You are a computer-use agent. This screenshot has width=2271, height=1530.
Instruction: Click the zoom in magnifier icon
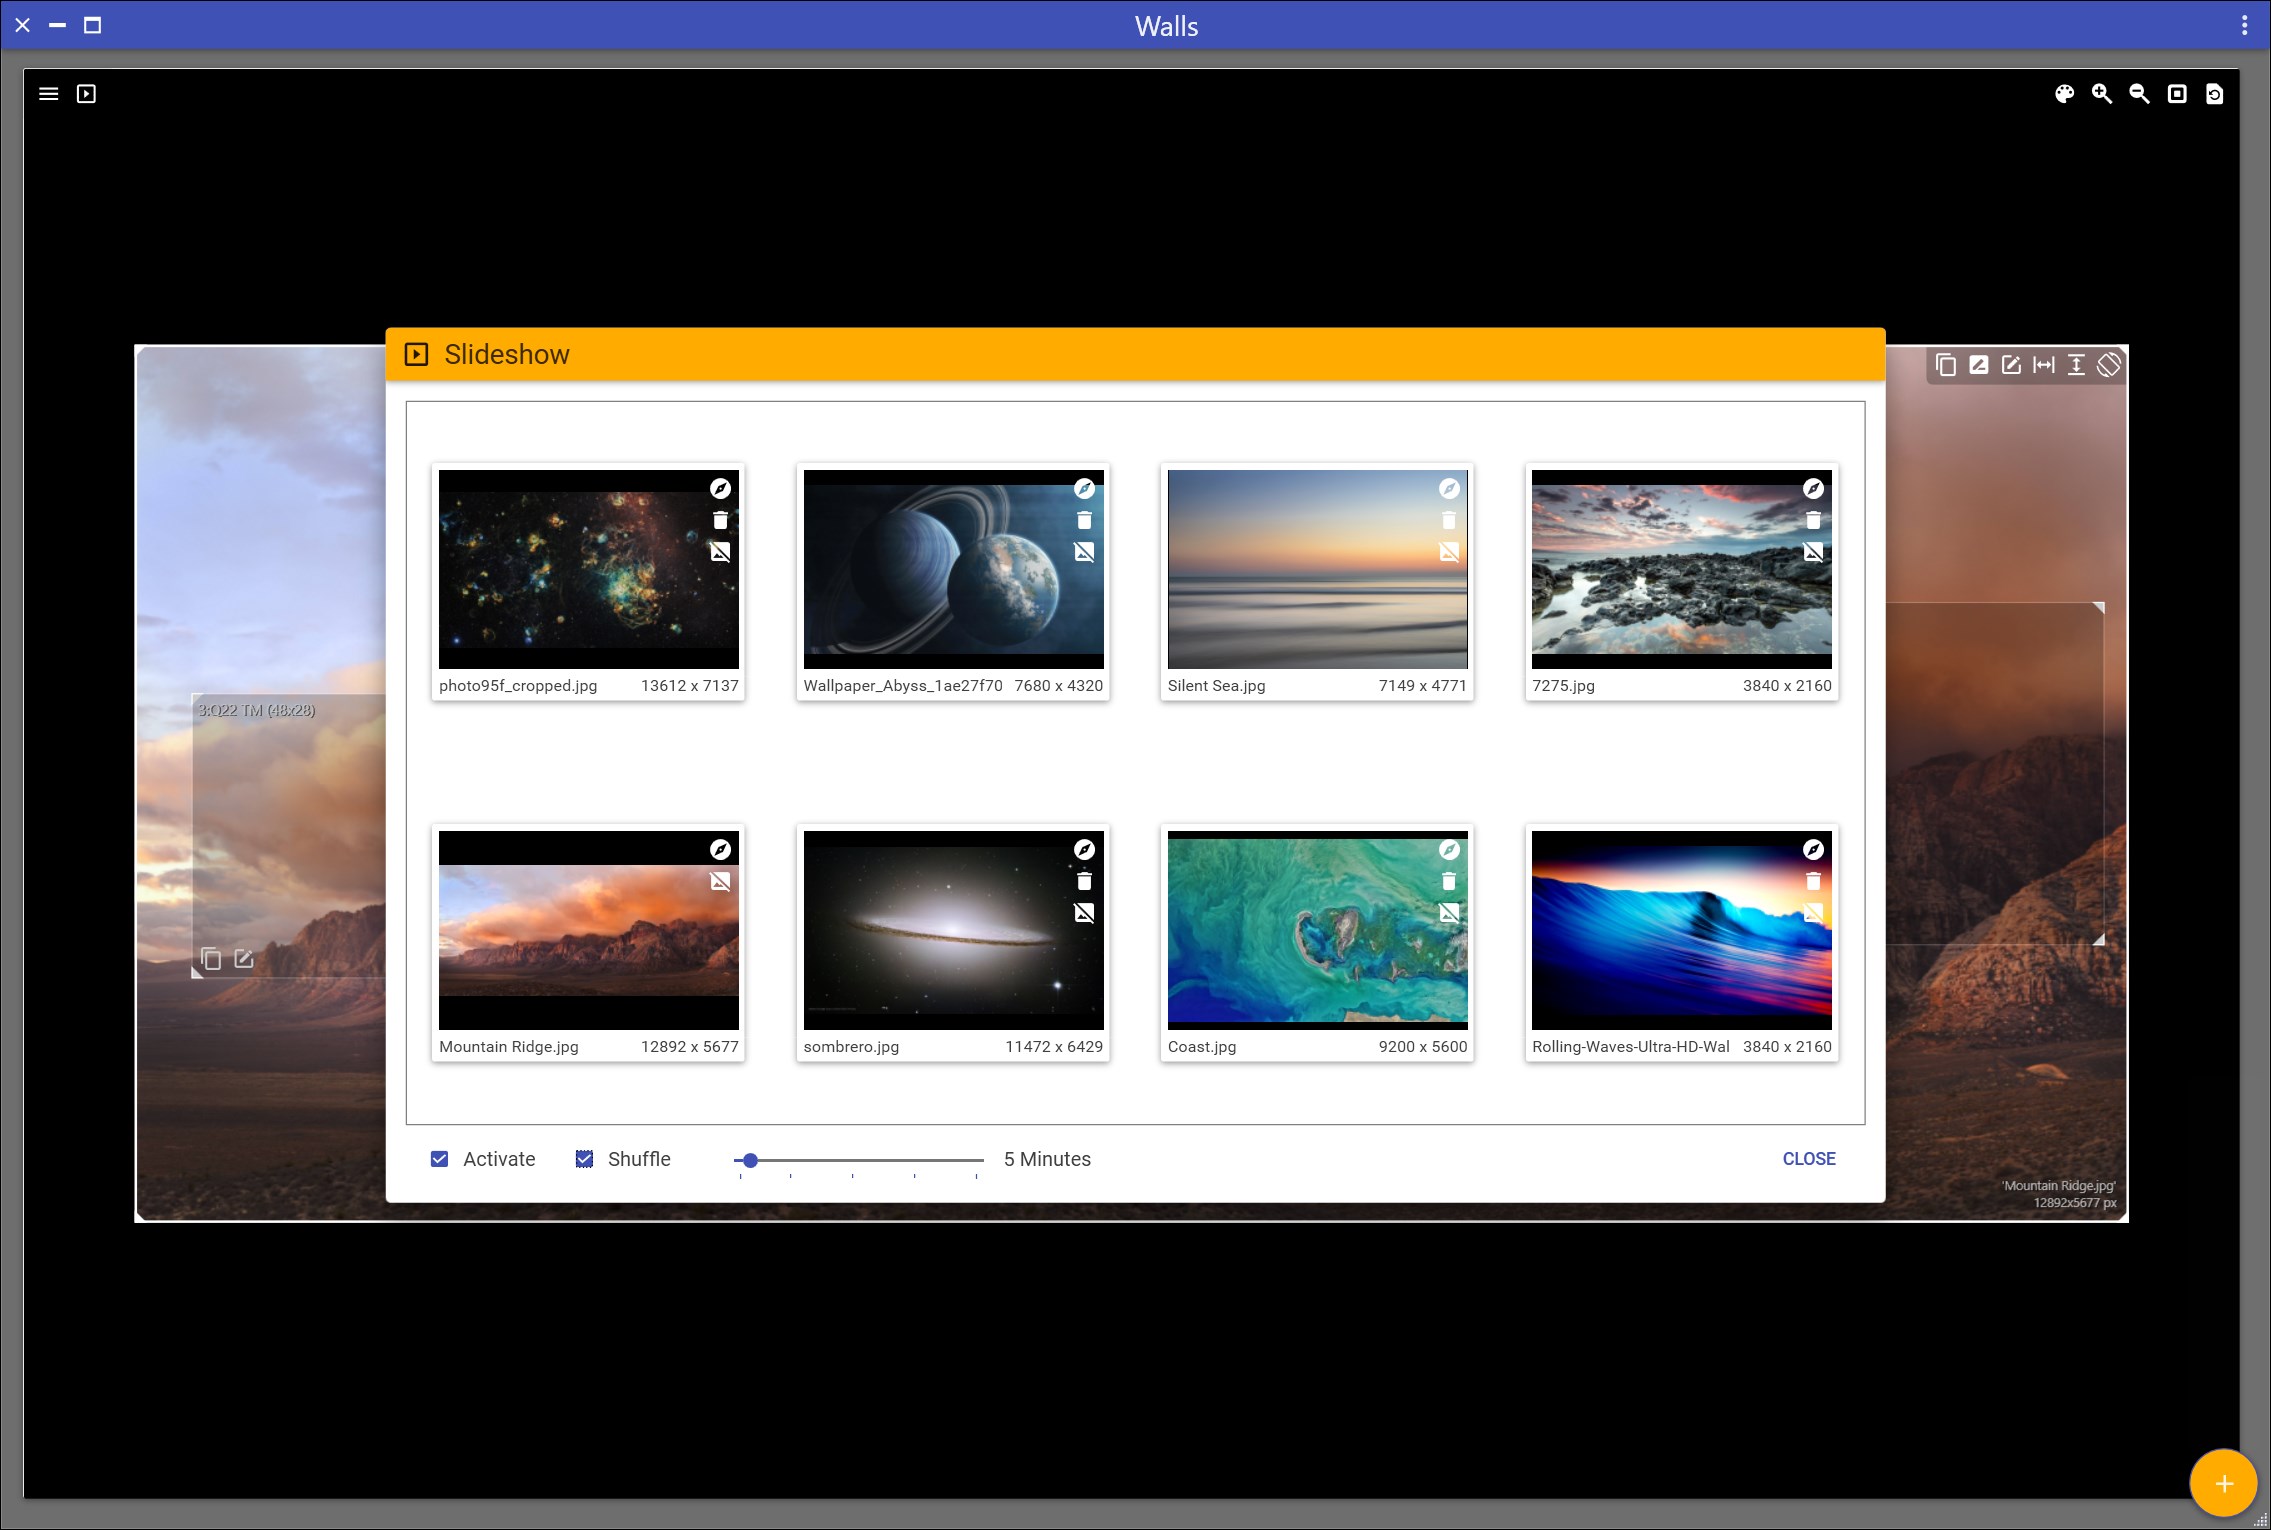tap(2102, 94)
